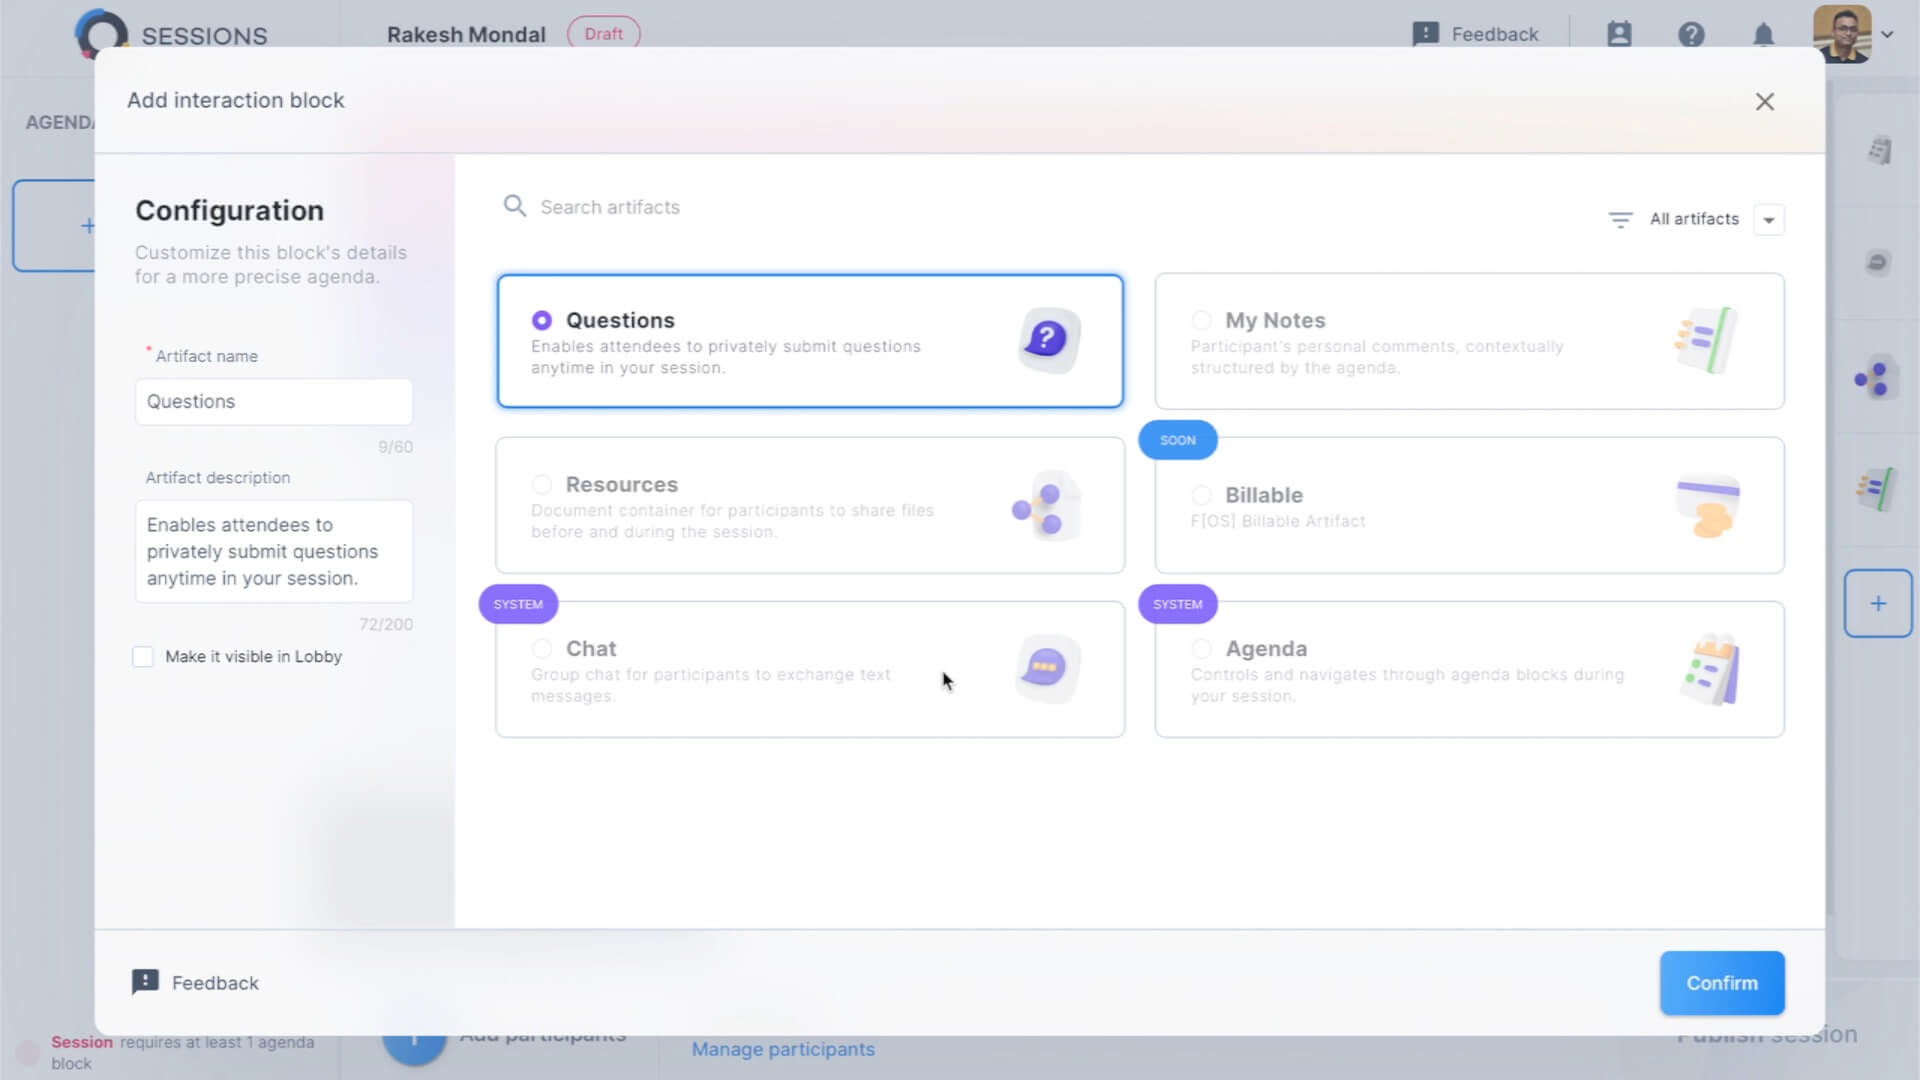Image resolution: width=1920 pixels, height=1080 pixels.
Task: Click the search magnifier in Search artifacts field
Action: point(515,206)
